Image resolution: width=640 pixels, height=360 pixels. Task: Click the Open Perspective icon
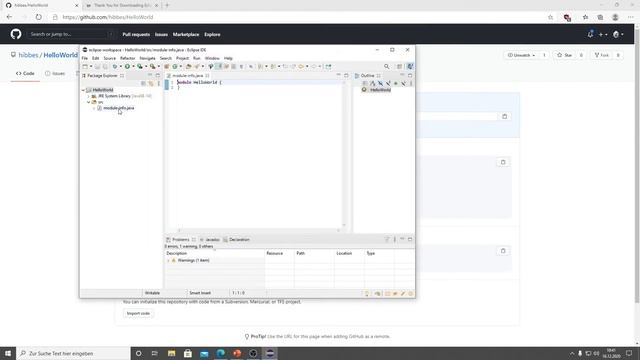[400, 66]
